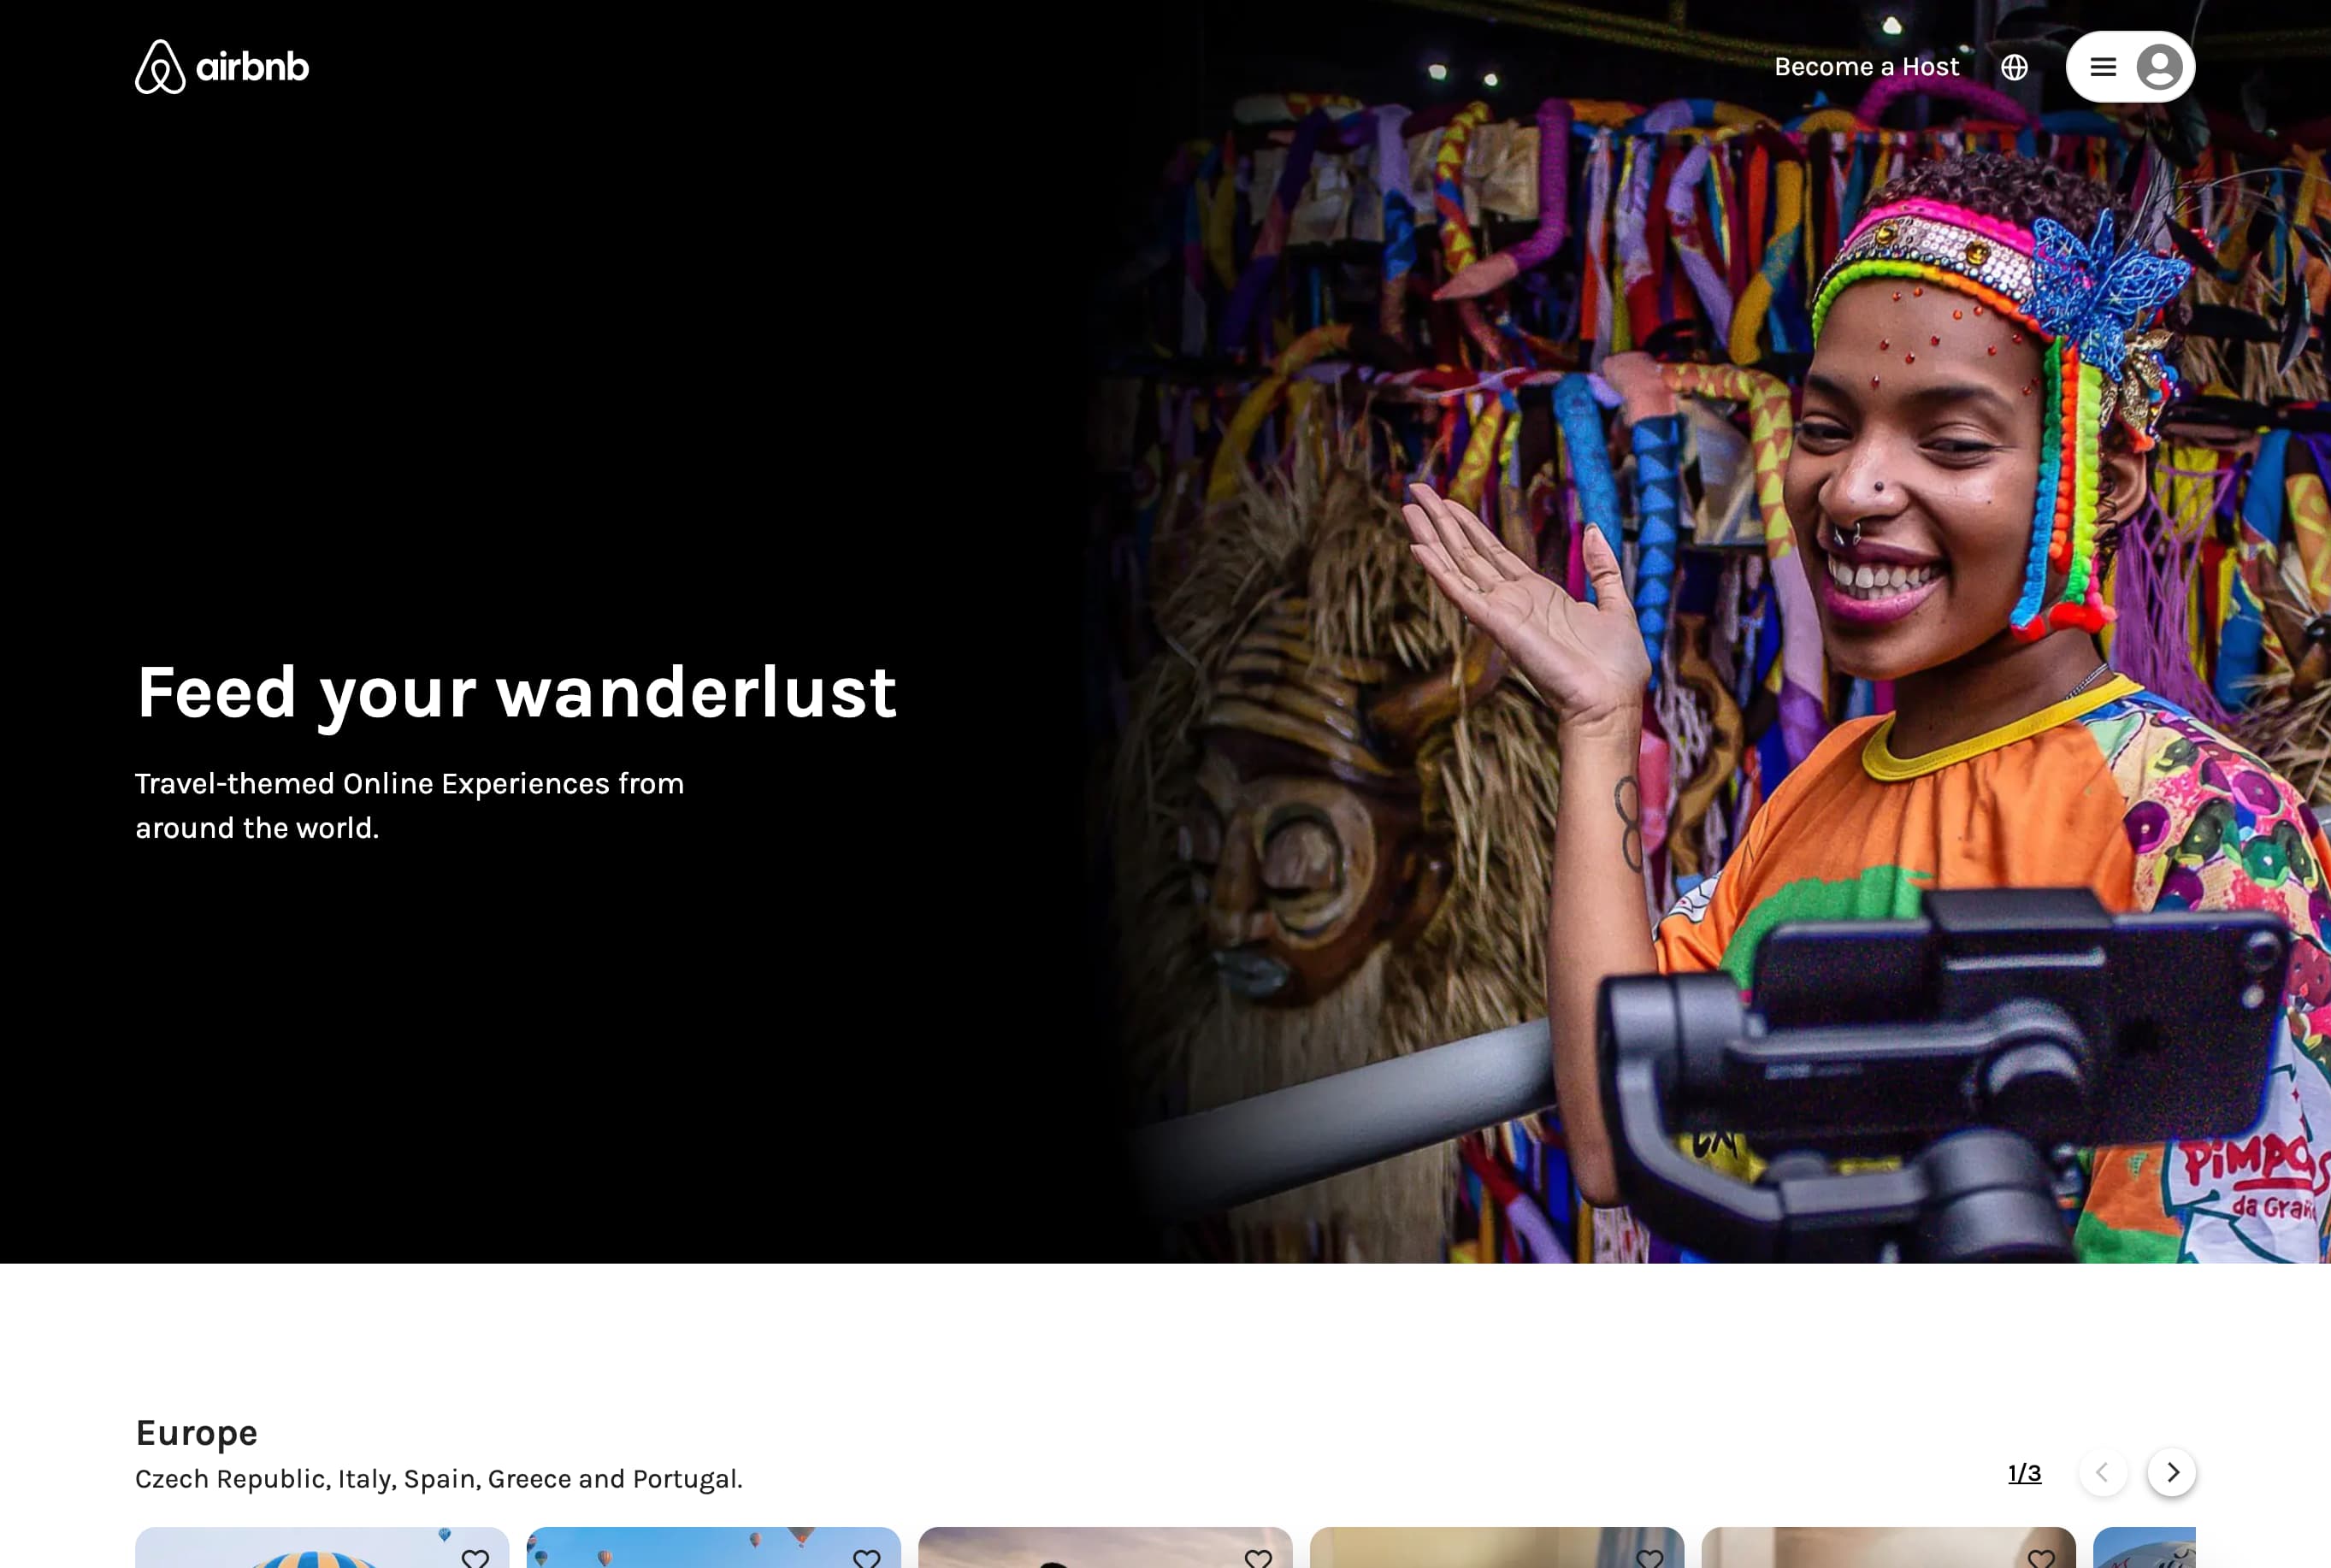Save the fifth Europe card via heart

point(2041,1558)
